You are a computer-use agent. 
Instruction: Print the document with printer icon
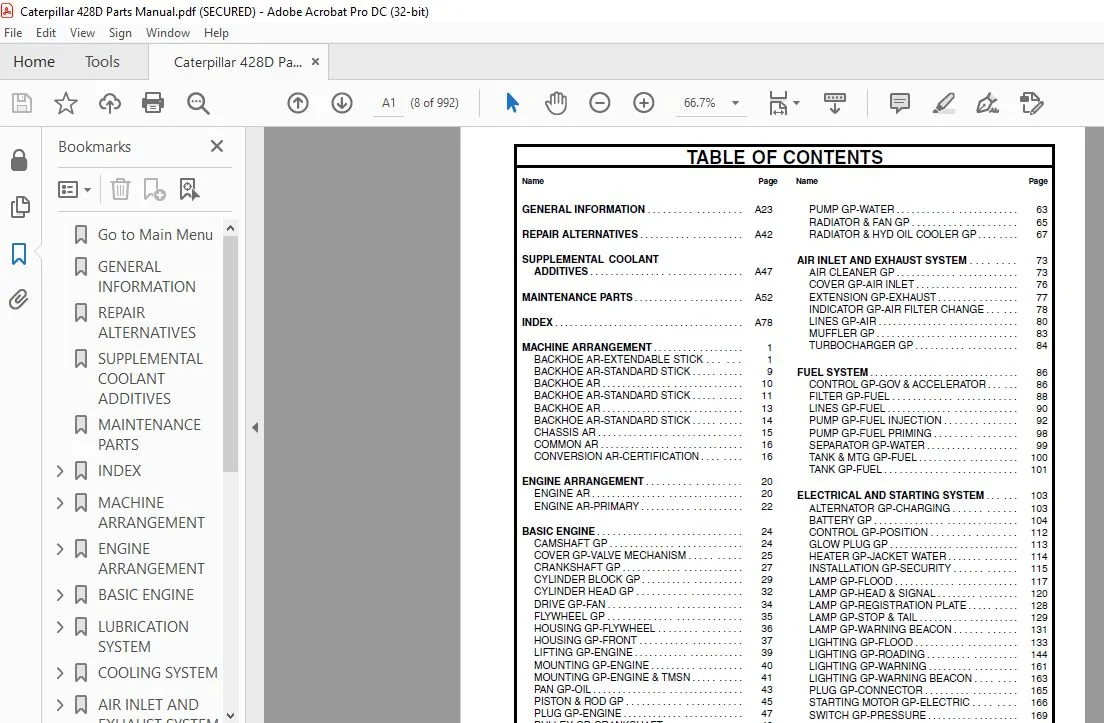click(x=153, y=103)
